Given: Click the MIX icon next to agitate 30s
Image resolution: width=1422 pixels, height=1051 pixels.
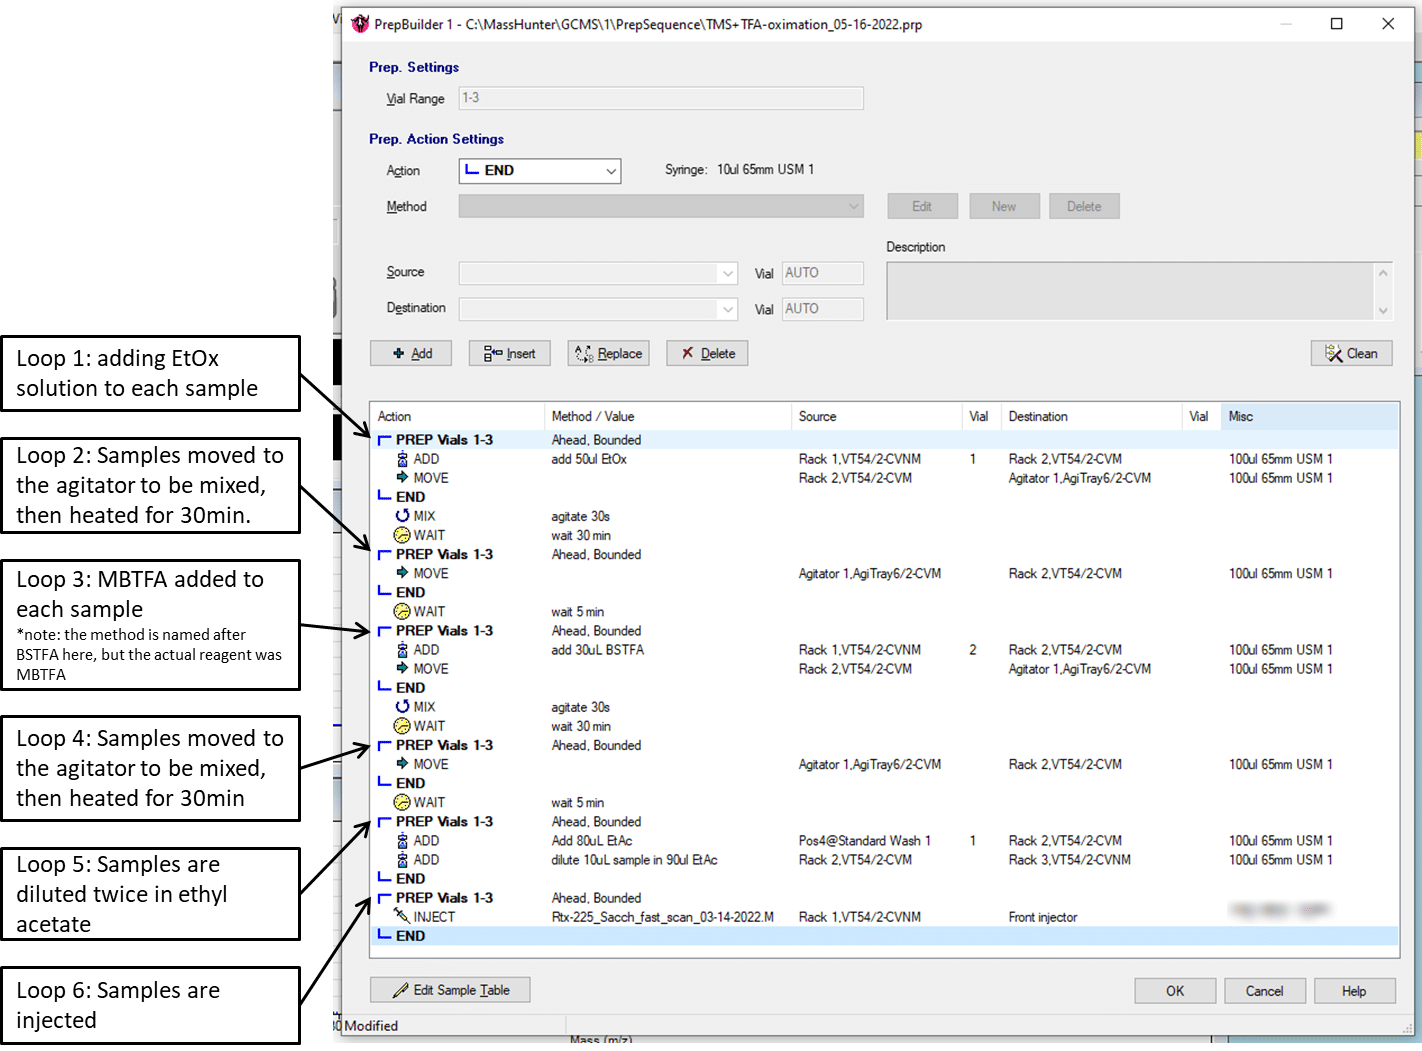Looking at the screenshot, I should tap(403, 515).
